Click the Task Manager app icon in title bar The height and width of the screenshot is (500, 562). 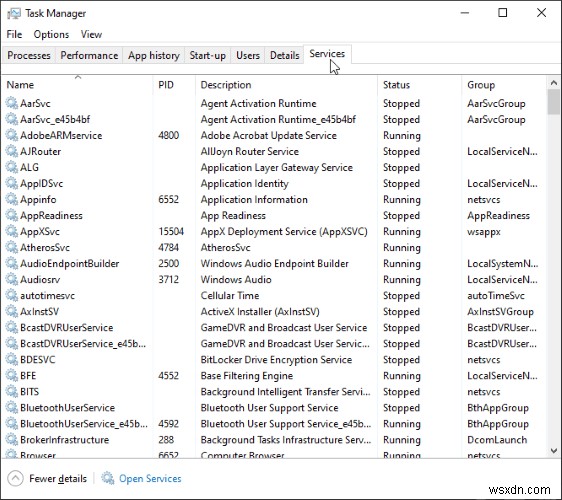[14, 14]
